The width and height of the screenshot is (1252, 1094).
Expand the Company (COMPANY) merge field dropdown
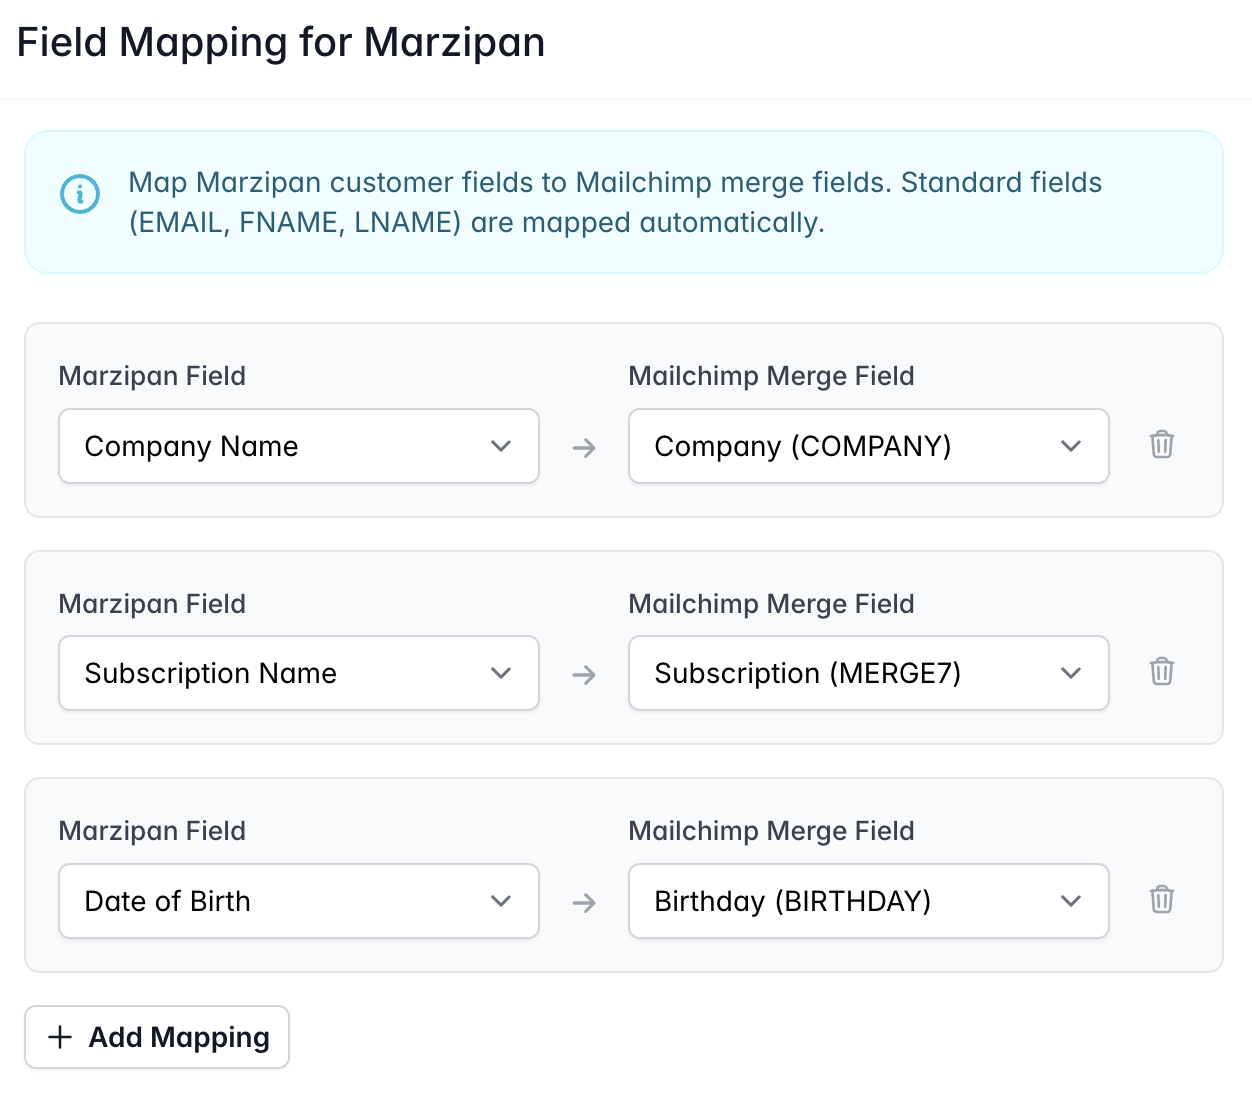click(x=868, y=446)
